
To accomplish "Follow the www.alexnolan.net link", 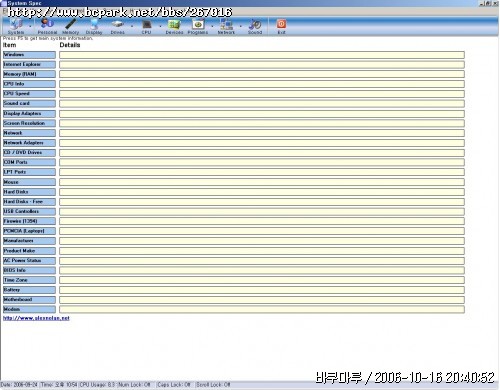I will click(36, 318).
